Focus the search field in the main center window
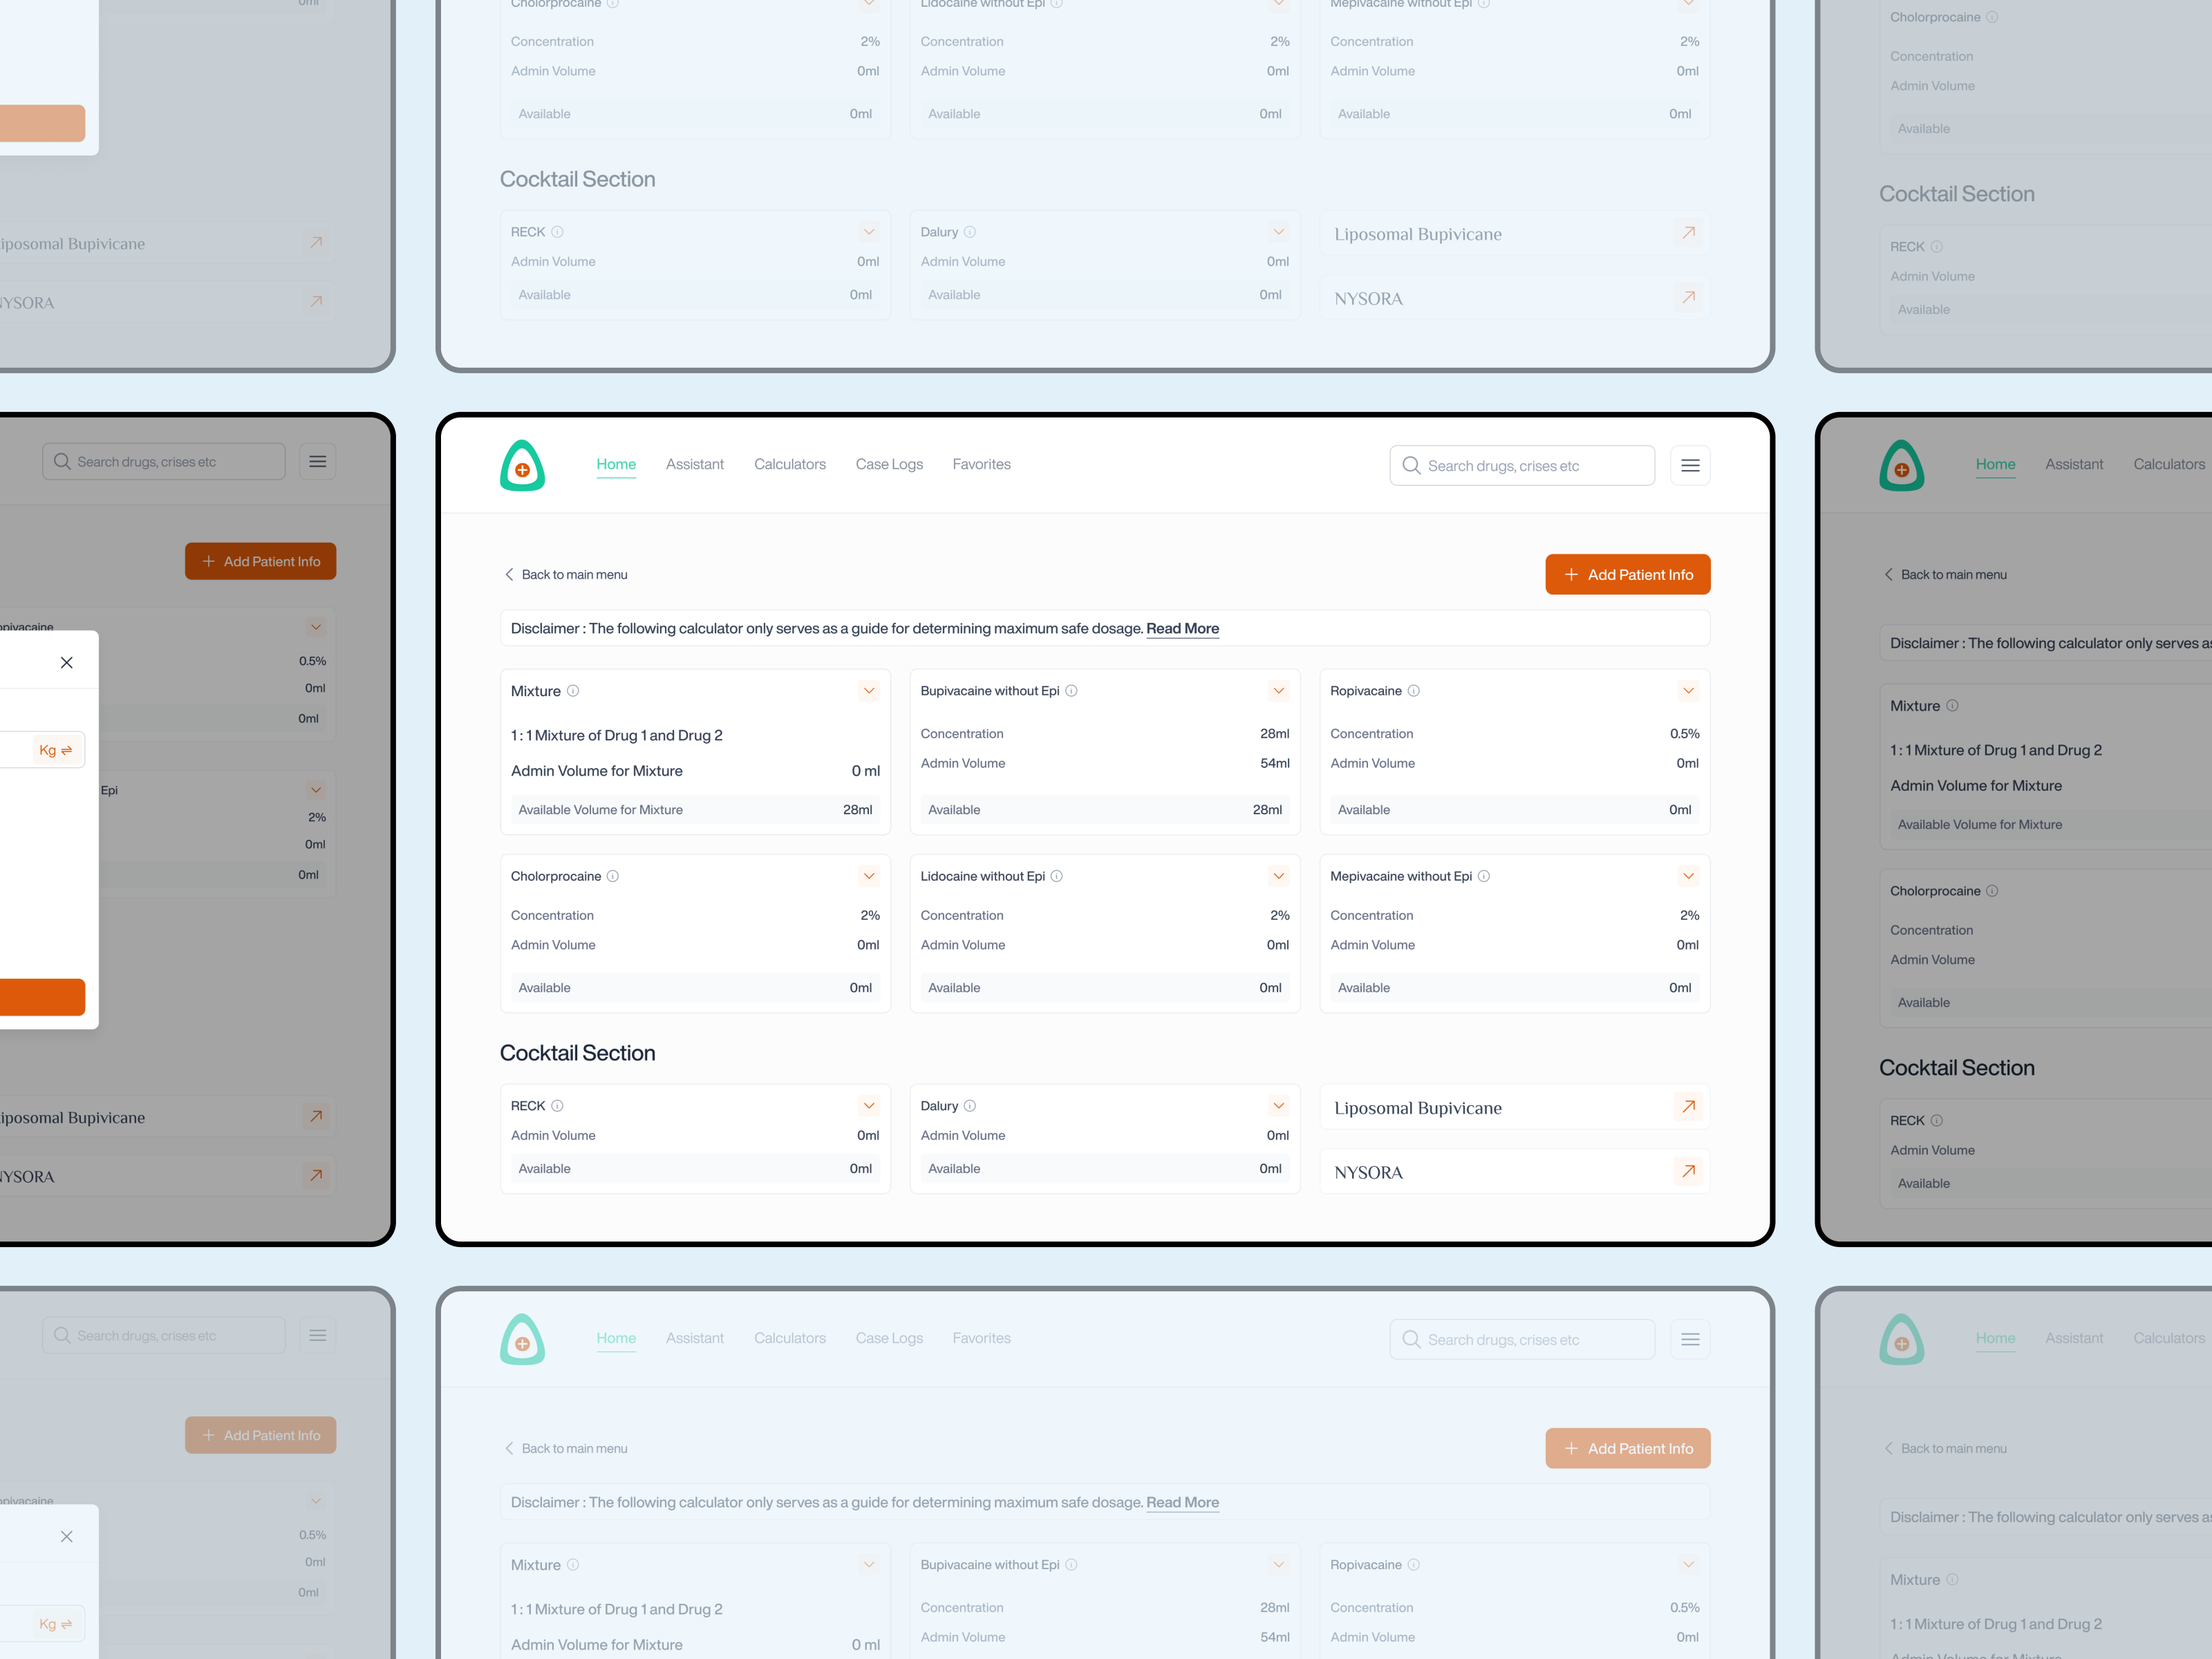The height and width of the screenshot is (1659, 2212). (1521, 465)
